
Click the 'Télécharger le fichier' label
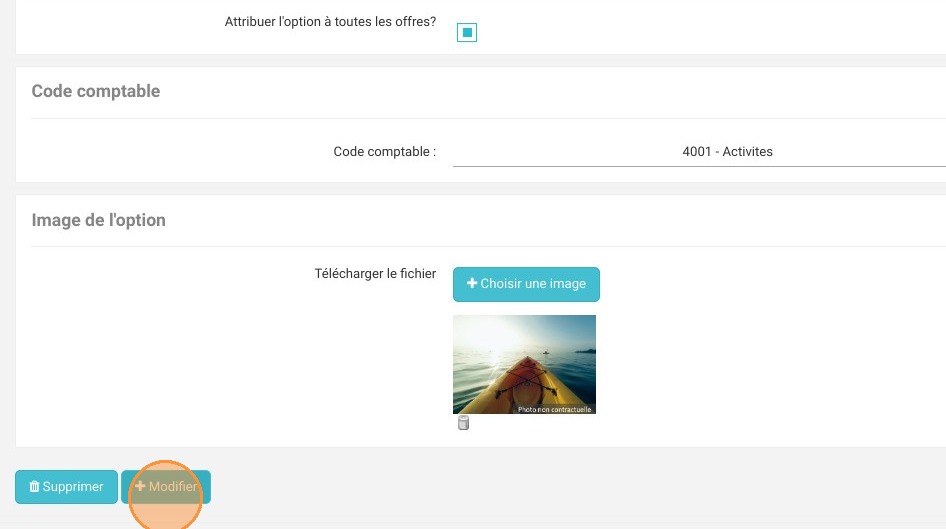point(375,274)
